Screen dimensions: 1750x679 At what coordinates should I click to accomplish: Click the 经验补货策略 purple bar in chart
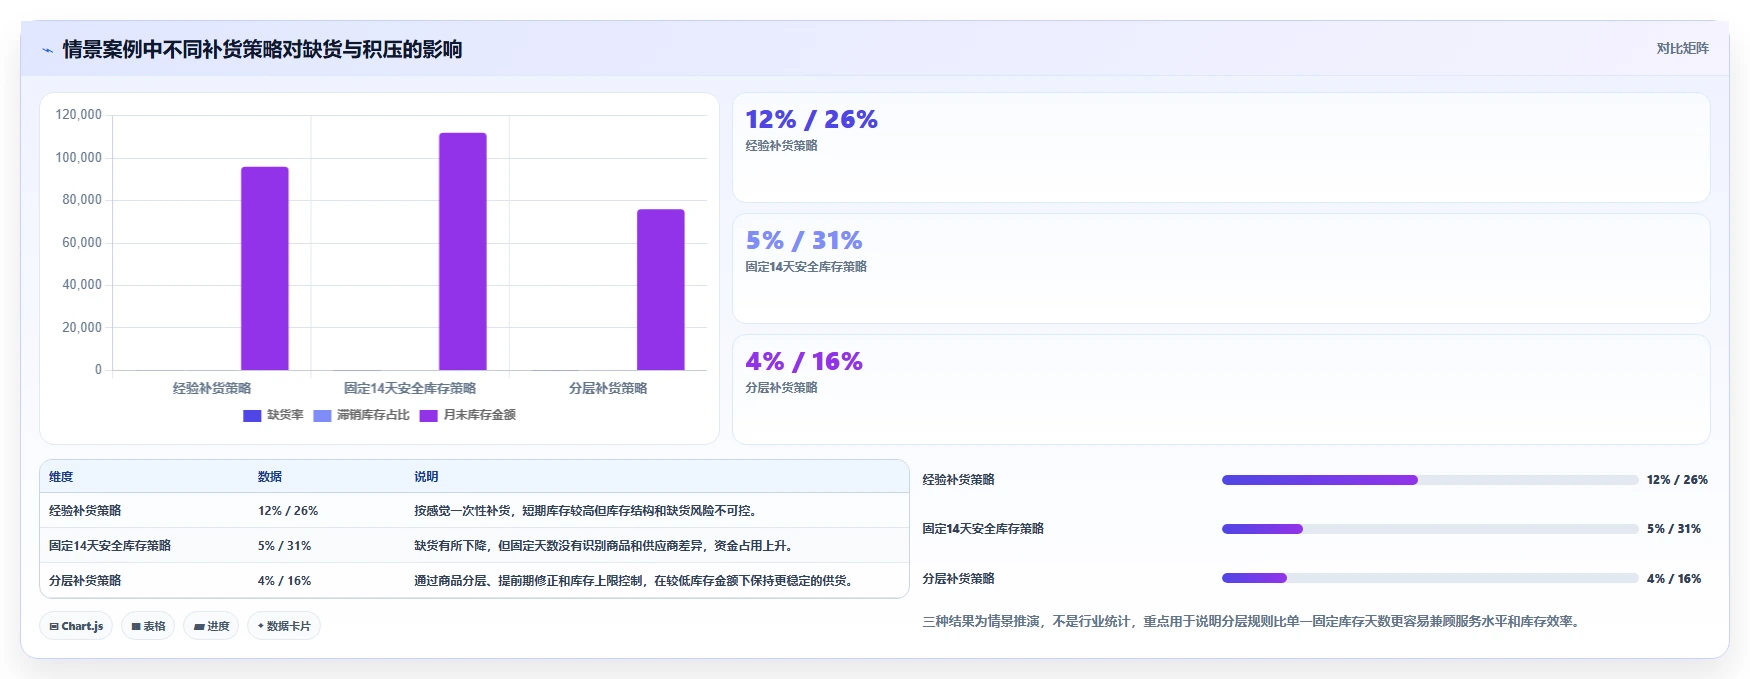265,268
